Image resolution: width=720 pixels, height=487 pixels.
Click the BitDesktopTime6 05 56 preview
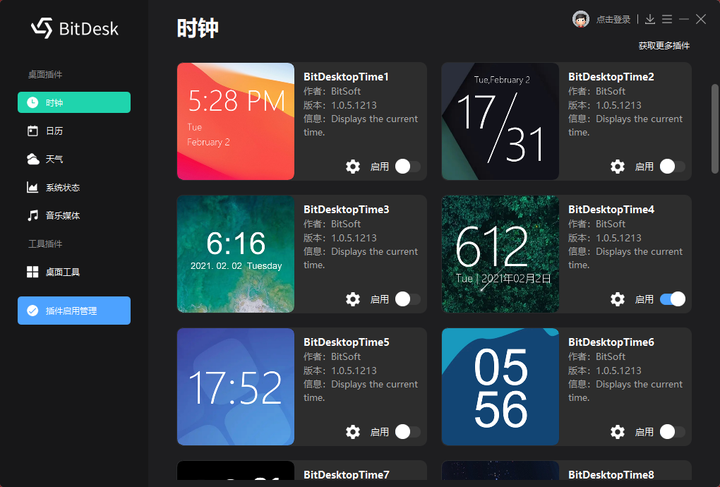(500, 386)
